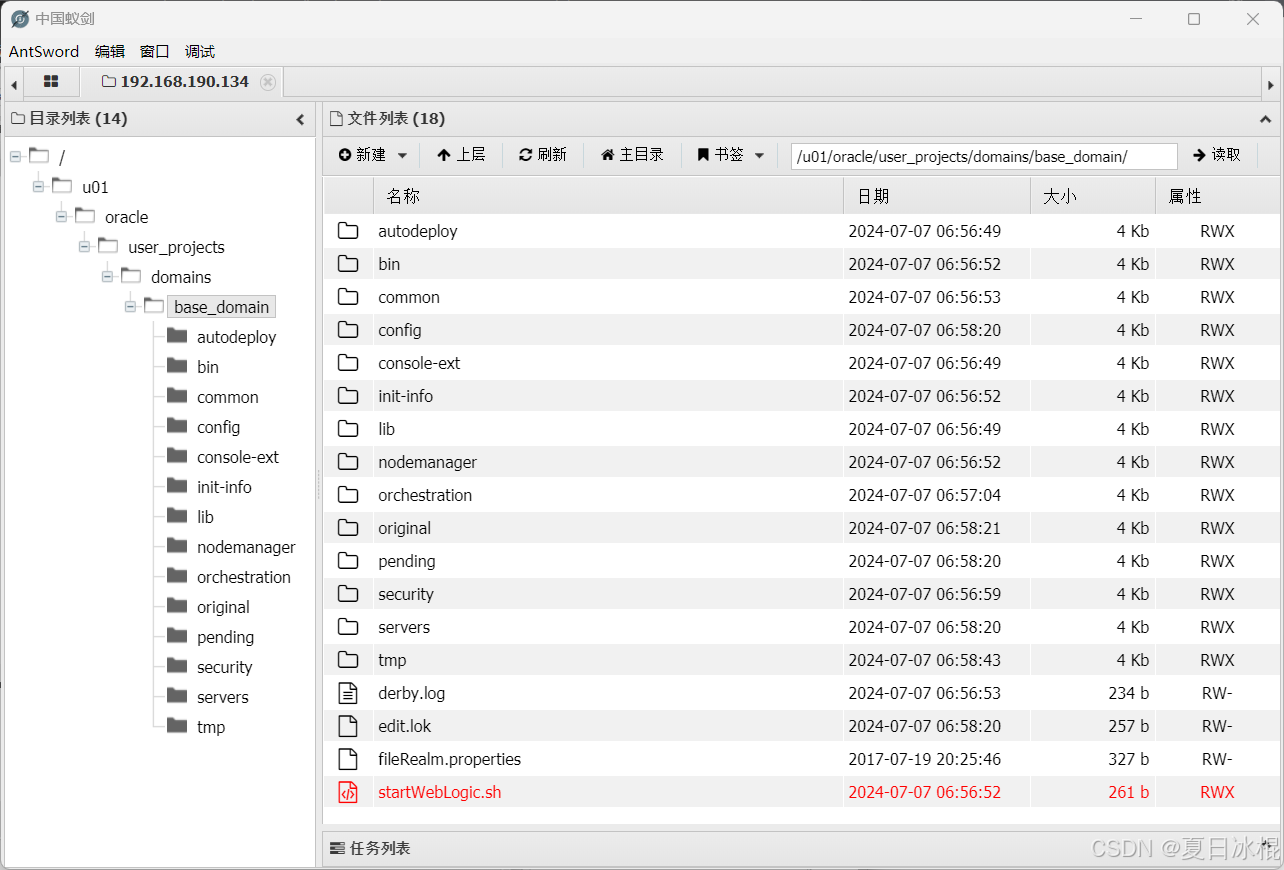
Task: Close the 192.168.190.134 tab
Action: (268, 82)
